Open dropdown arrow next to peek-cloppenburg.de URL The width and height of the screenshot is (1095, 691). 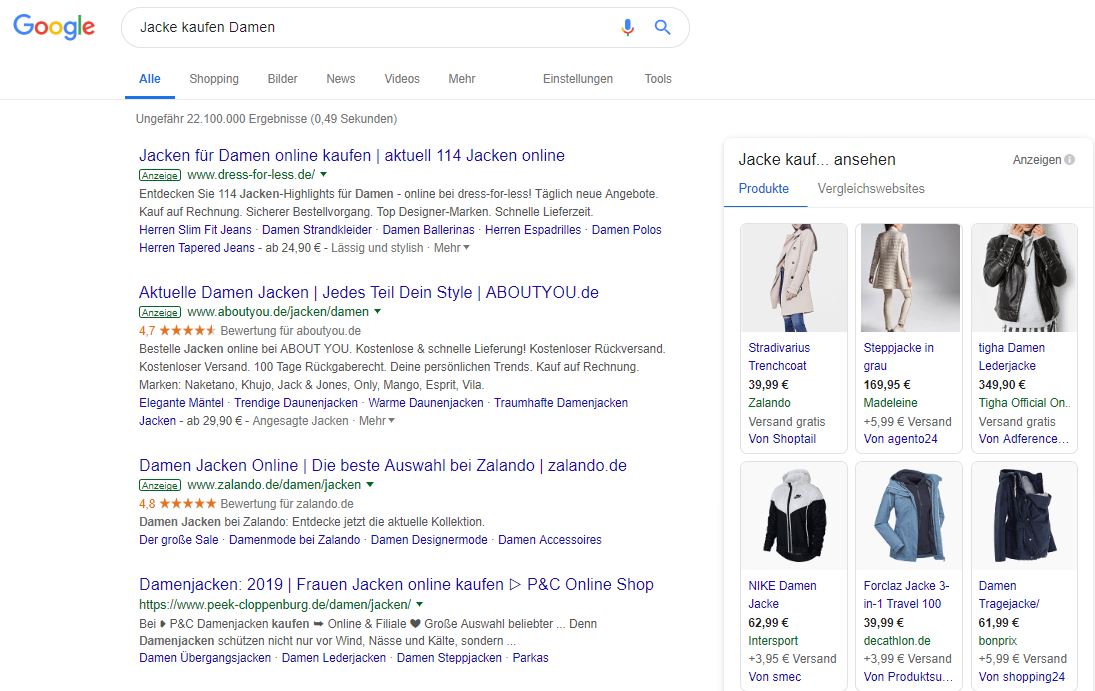[419, 604]
